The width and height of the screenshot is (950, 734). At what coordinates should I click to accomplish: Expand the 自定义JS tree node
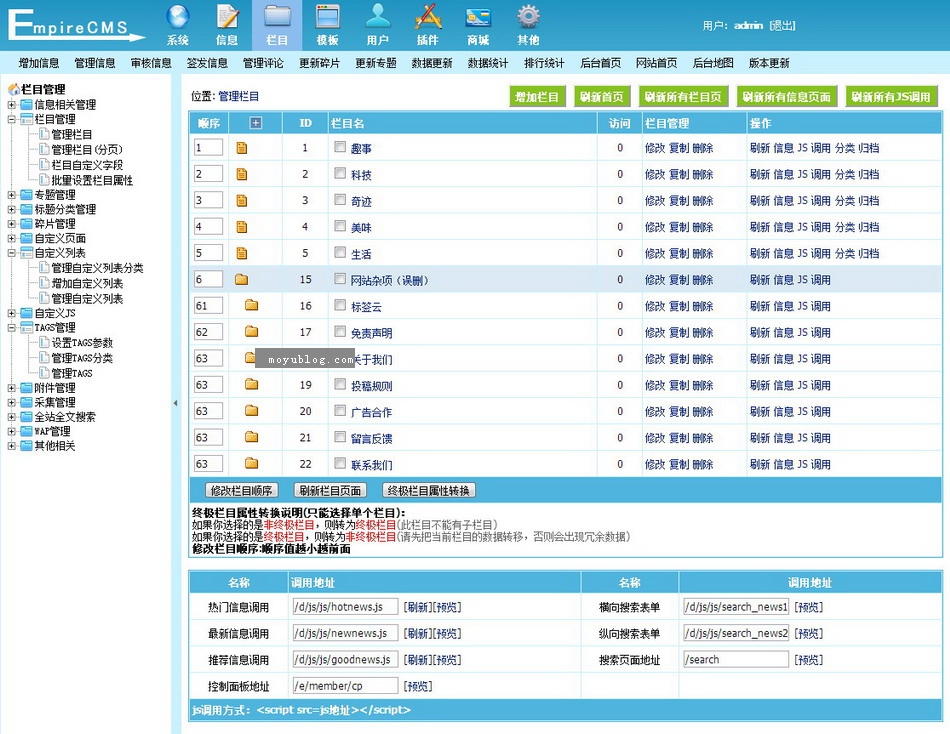(x=12, y=313)
